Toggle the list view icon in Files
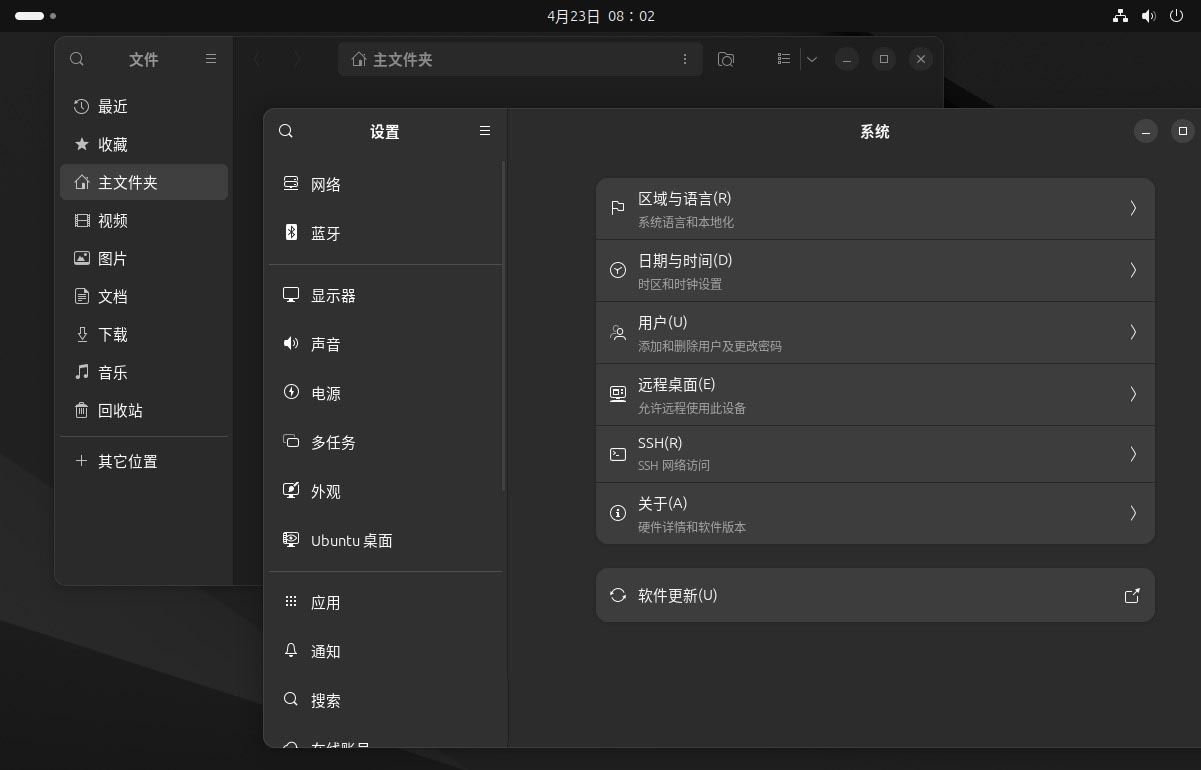Image resolution: width=1201 pixels, height=770 pixels. pyautogui.click(x=784, y=59)
